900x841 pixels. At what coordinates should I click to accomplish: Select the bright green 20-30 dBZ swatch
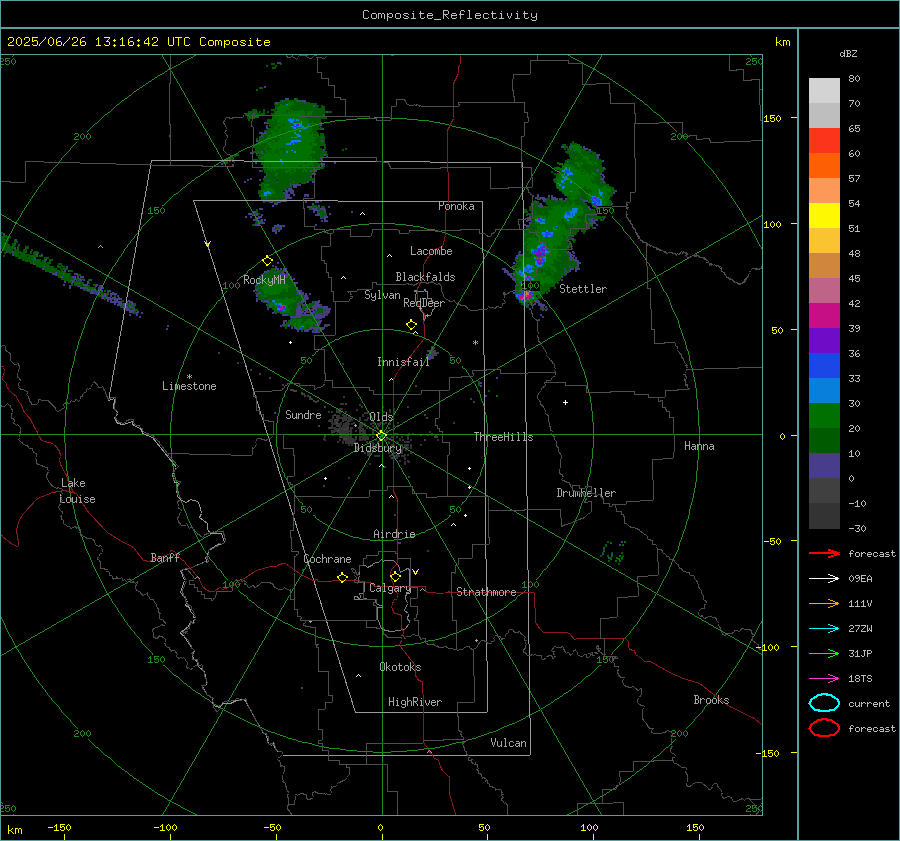click(x=824, y=416)
